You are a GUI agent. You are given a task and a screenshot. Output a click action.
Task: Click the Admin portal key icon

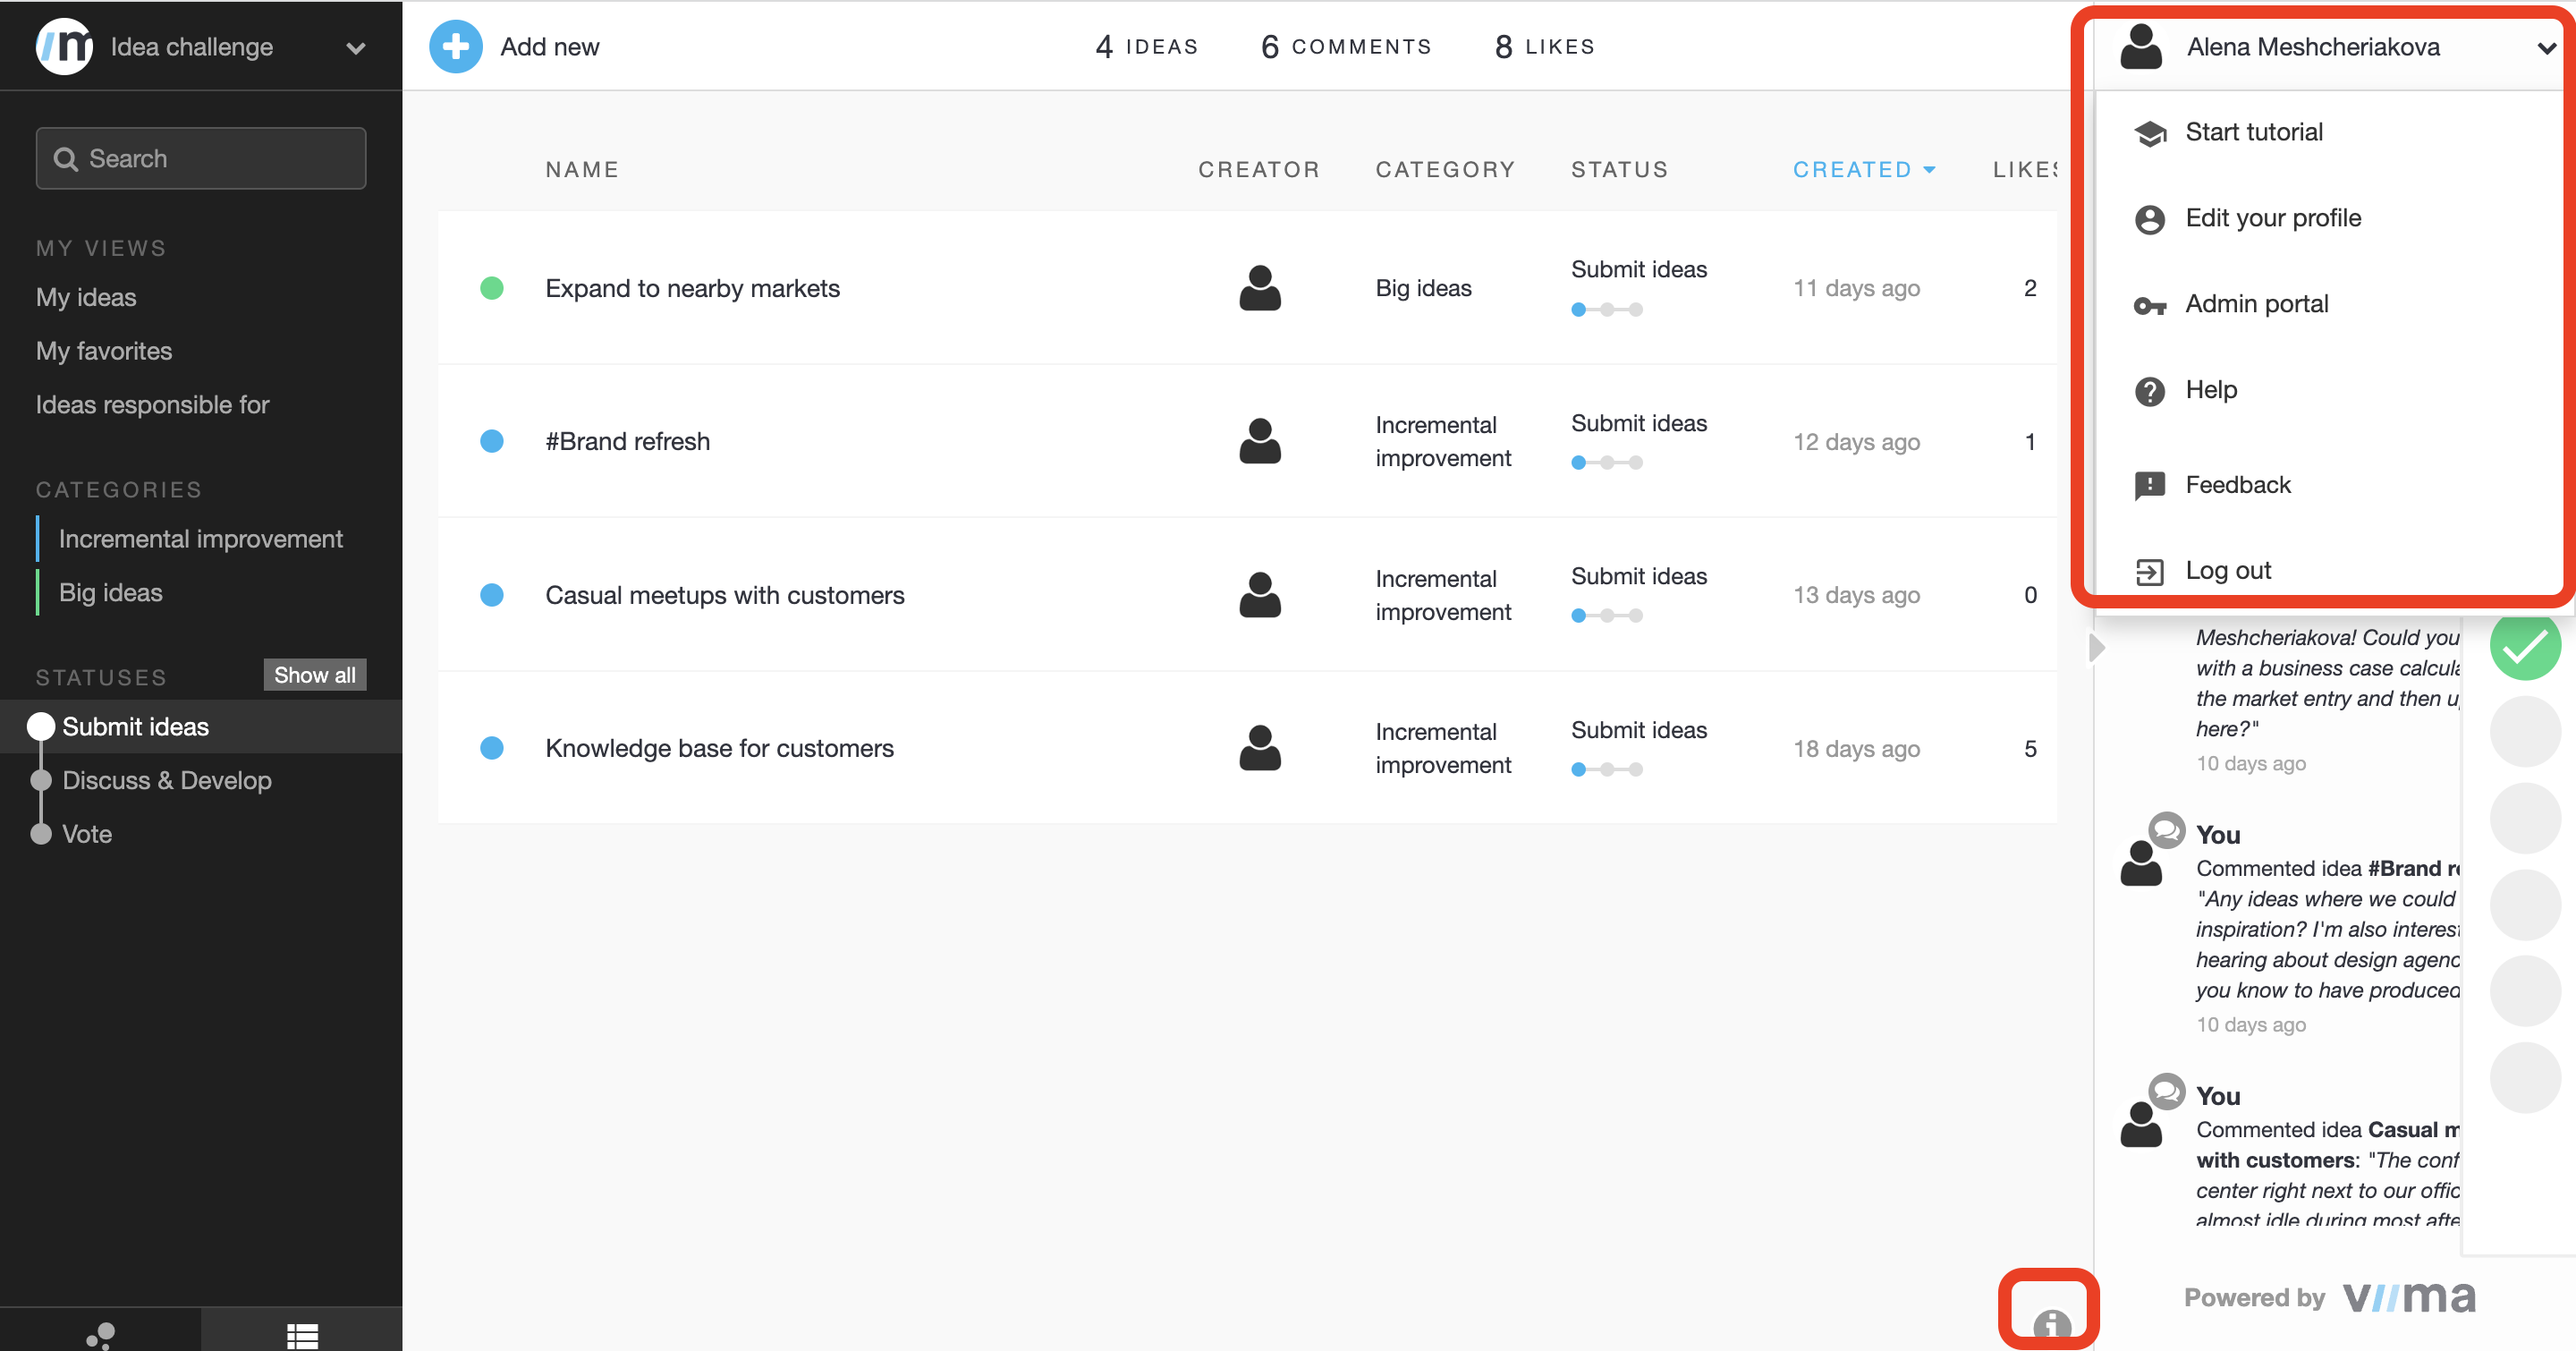(x=2149, y=305)
